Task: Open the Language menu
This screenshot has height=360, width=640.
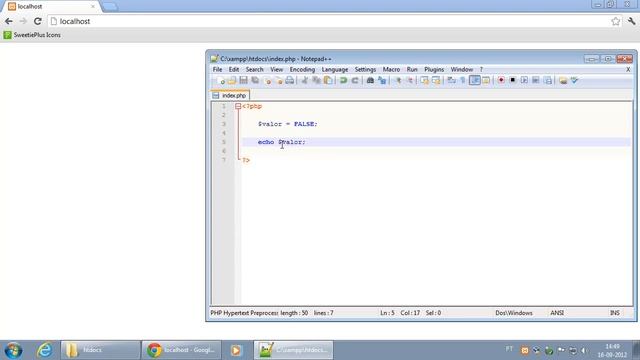Action: (335, 69)
